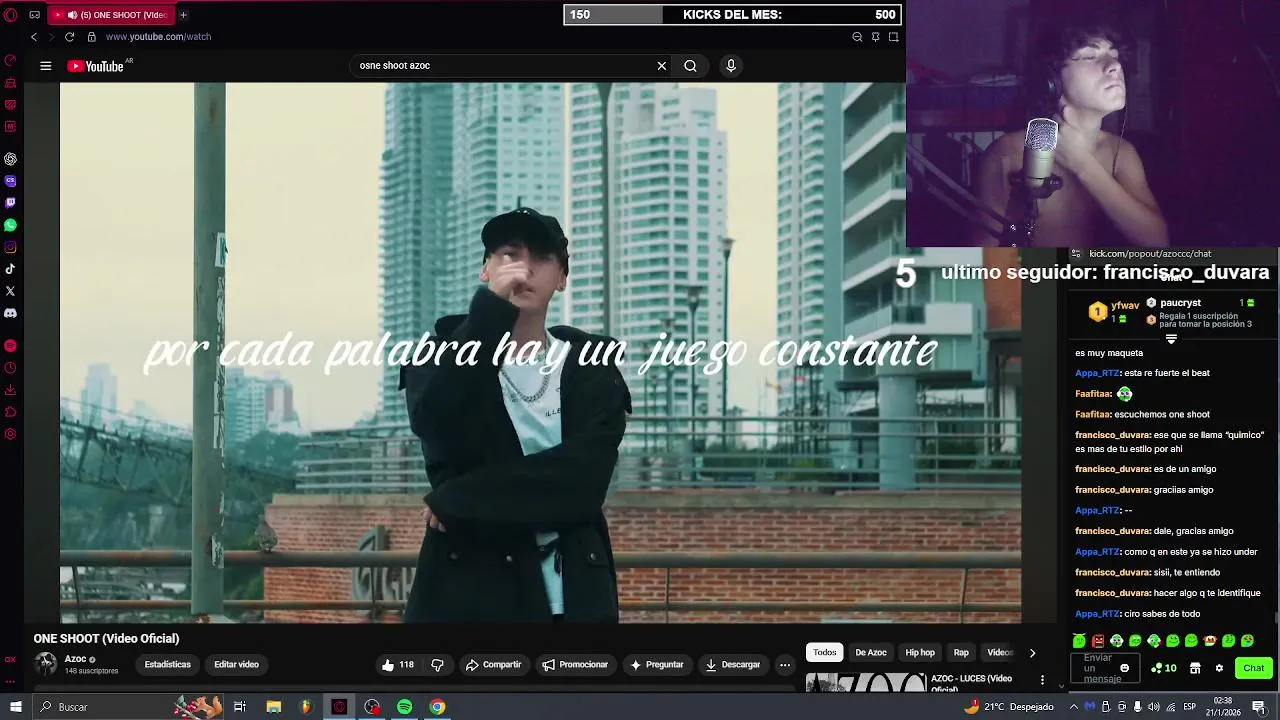Viewport: 1280px width, 720px height.
Task: Show hidden system tray icons
Action: point(1073,707)
